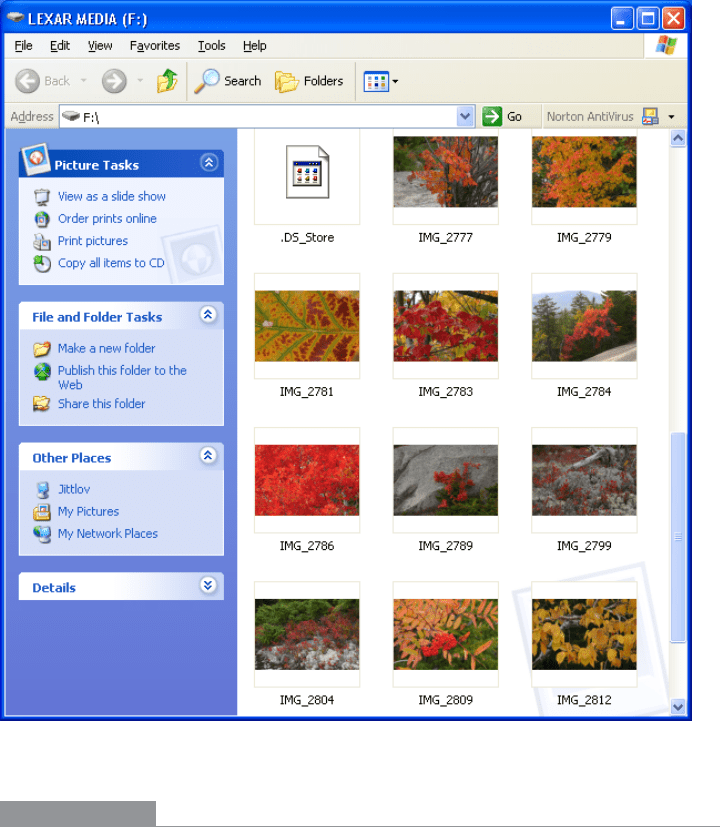Collapse the File and Folder Tasks panel
This screenshot has height=827, width=720.
(208, 315)
